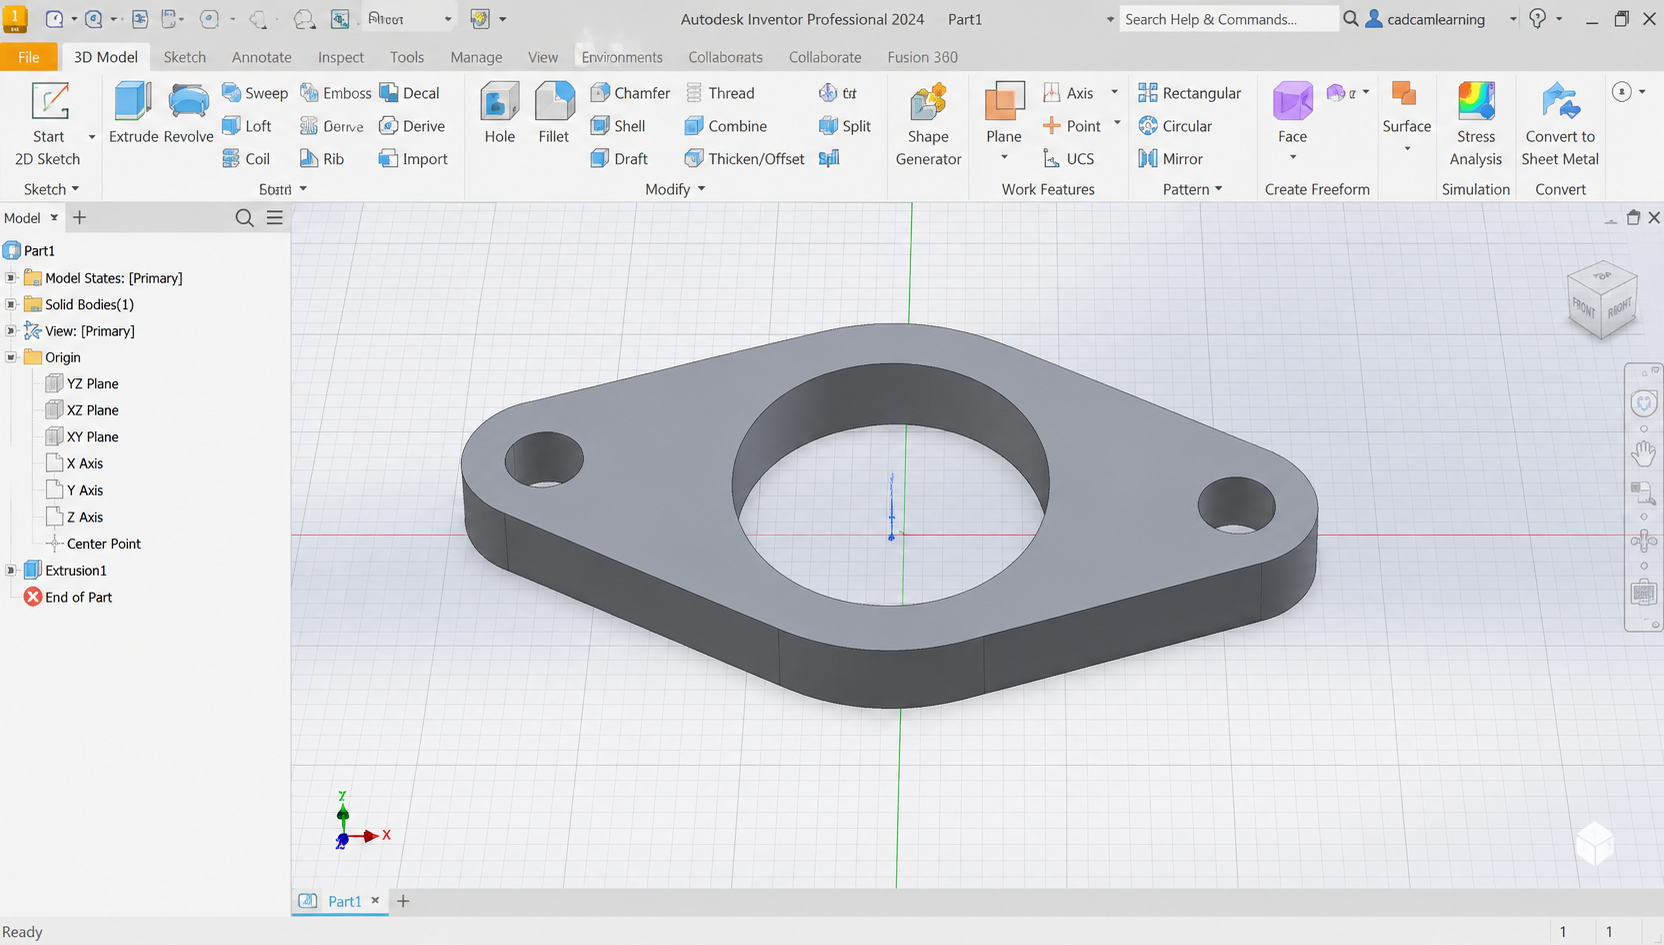Activate the Sweep tool
This screenshot has width=1664, height=945.
(x=255, y=93)
